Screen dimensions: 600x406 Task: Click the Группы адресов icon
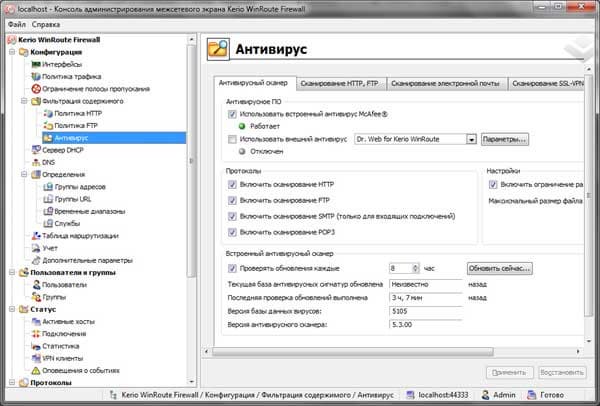(48, 187)
